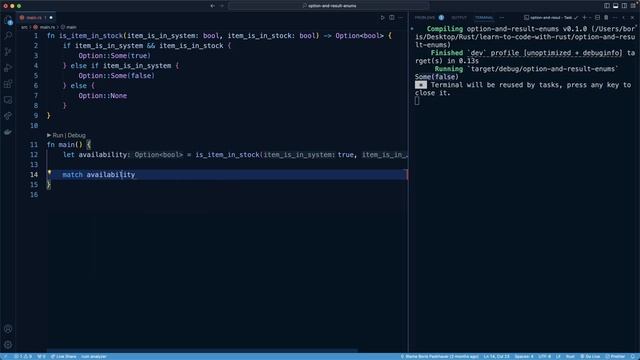Viewport: 640px width, 360px height.
Task: Open editor More Actions ellipsis
Action: (401, 18)
